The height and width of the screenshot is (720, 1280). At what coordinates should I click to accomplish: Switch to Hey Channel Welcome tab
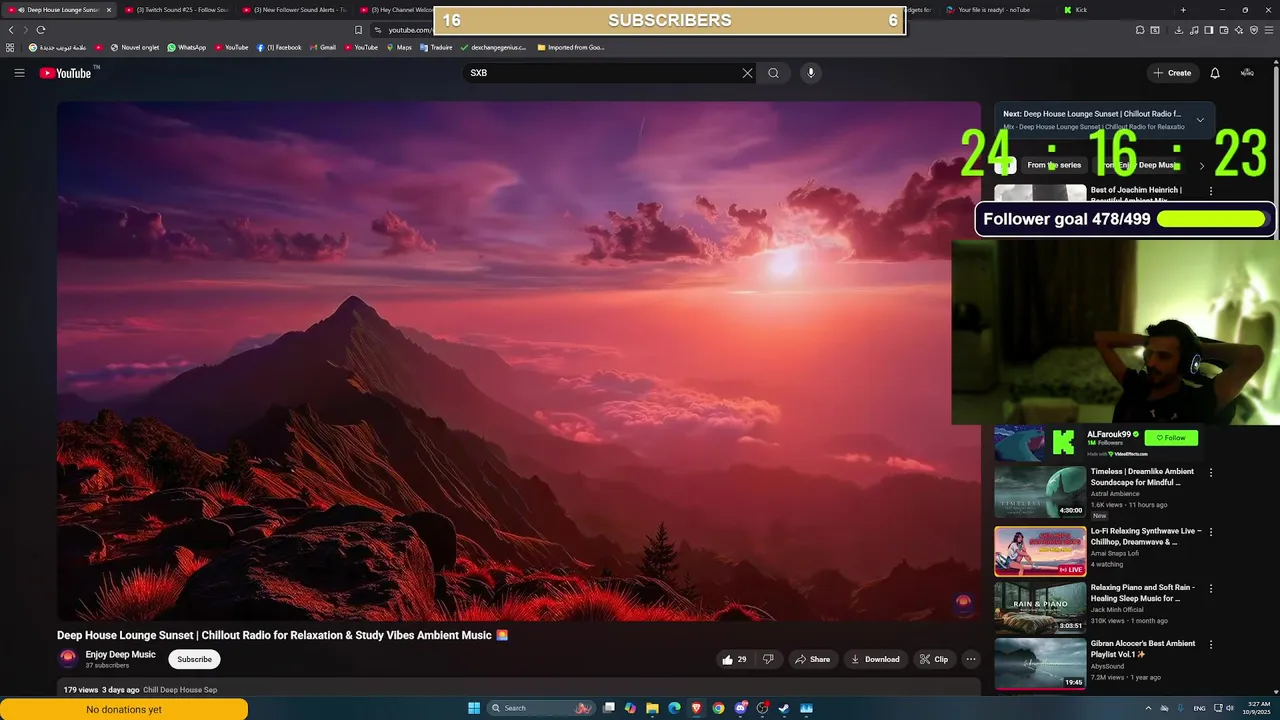coord(397,10)
